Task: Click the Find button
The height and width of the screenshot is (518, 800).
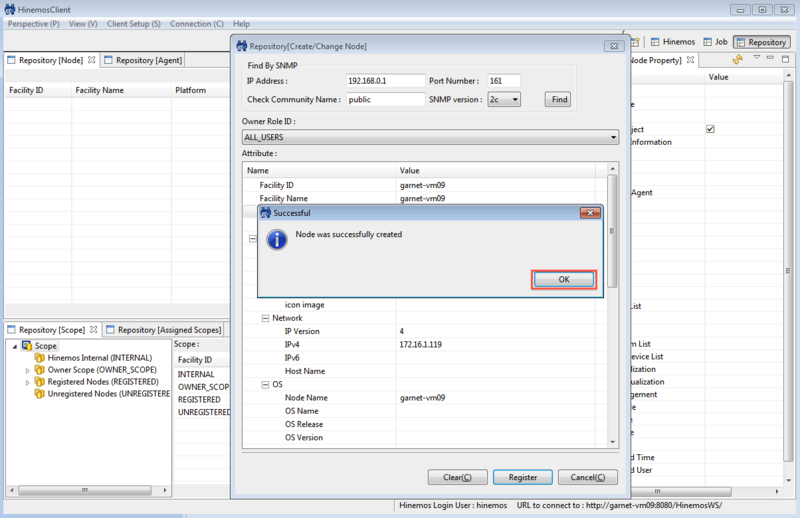Action: pos(559,100)
